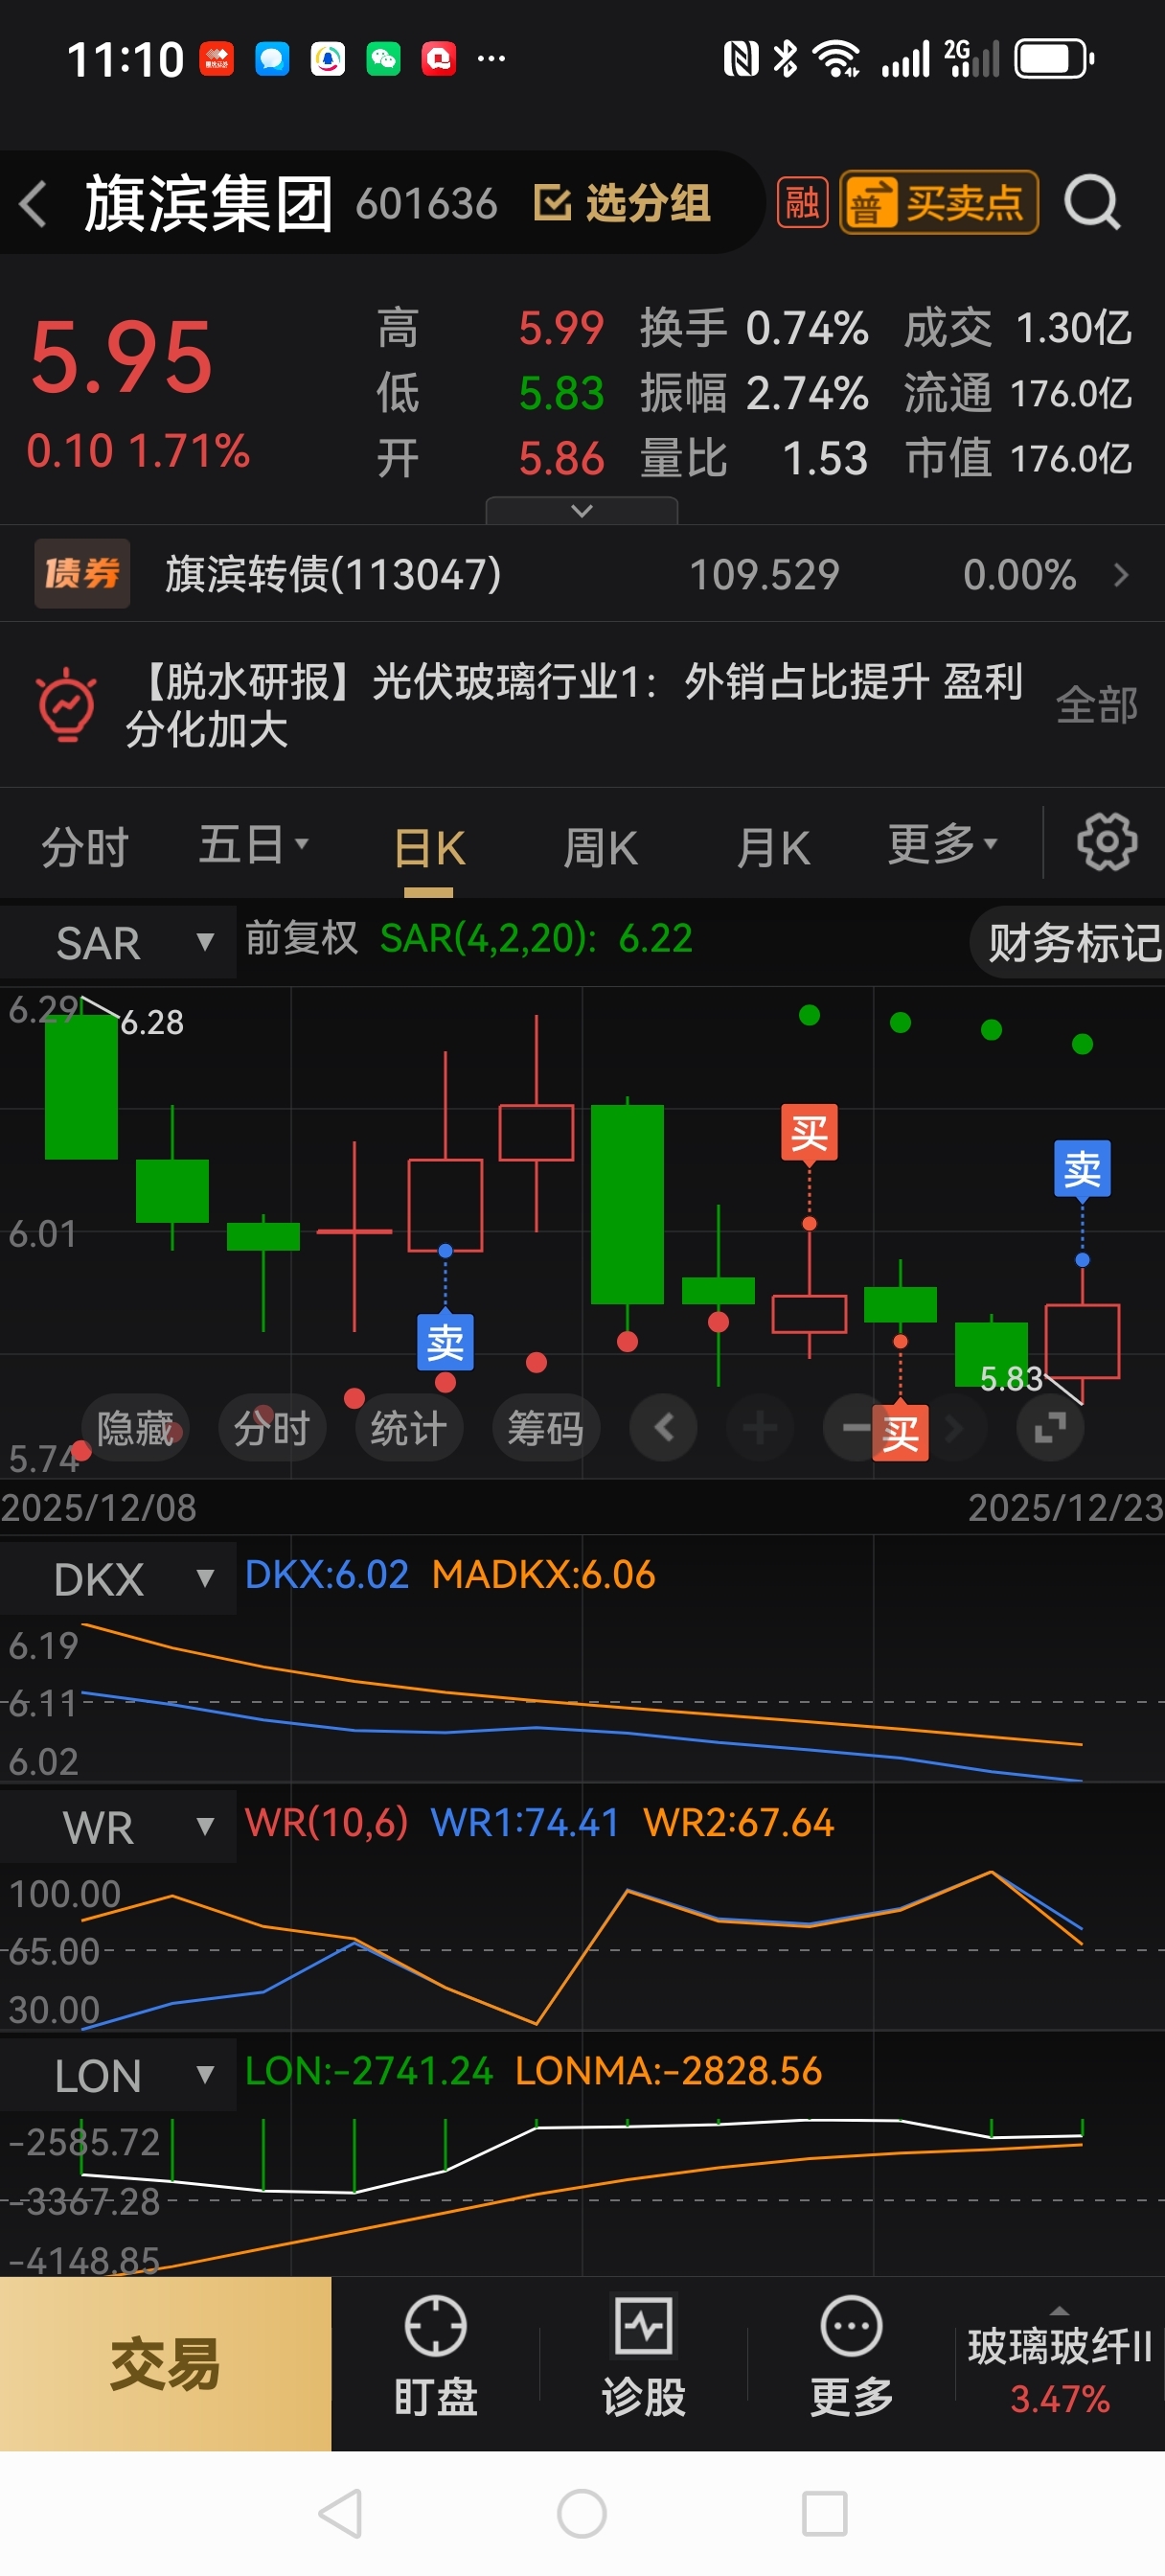Tap the WeChat notification icon in status bar
The height and width of the screenshot is (2576, 1165).
[383, 59]
